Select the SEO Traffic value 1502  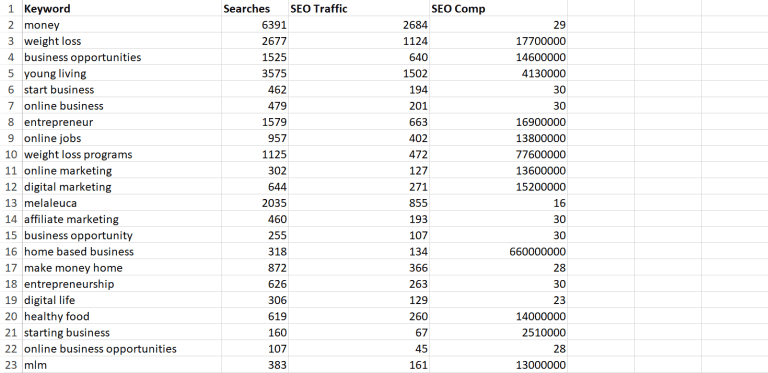359,73
